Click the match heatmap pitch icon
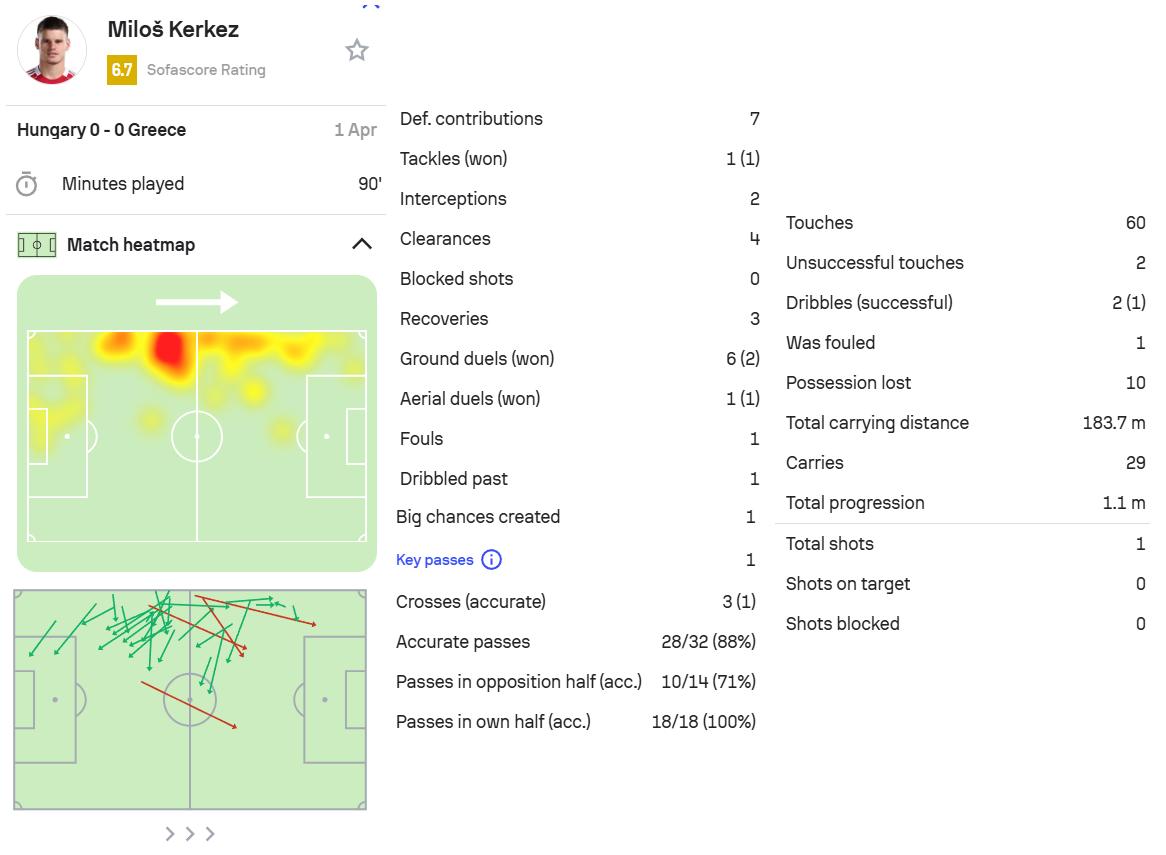The height and width of the screenshot is (855, 1166). 37,245
